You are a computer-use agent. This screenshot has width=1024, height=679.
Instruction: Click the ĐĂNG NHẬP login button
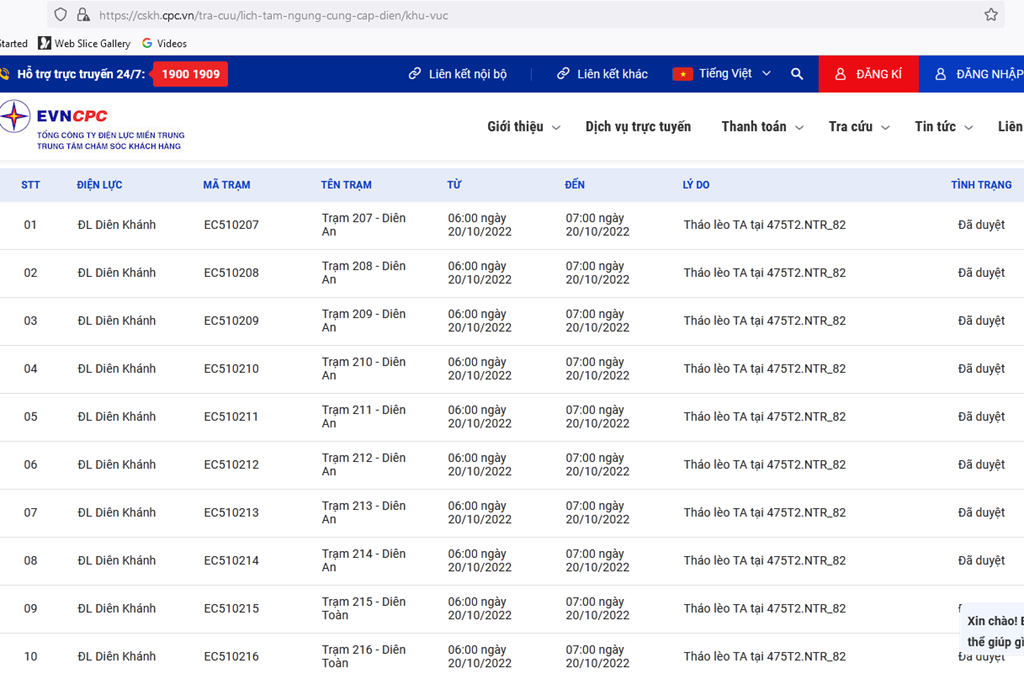[972, 74]
